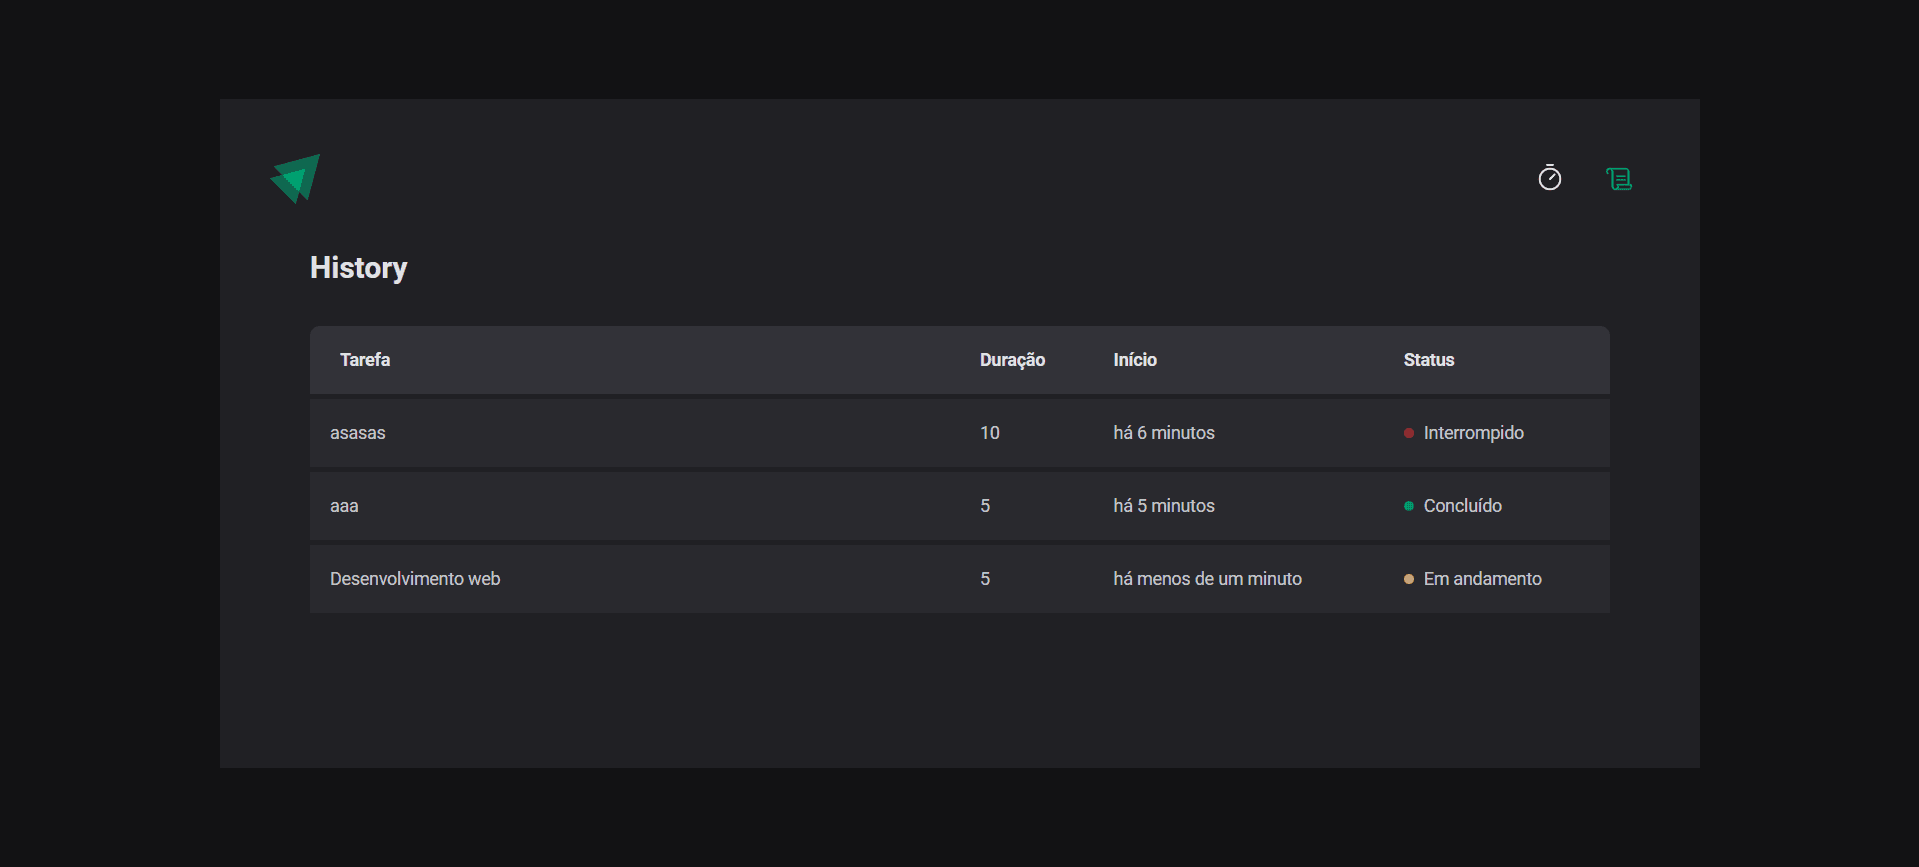
Task: Select the aaa task row
Action: click(x=344, y=506)
